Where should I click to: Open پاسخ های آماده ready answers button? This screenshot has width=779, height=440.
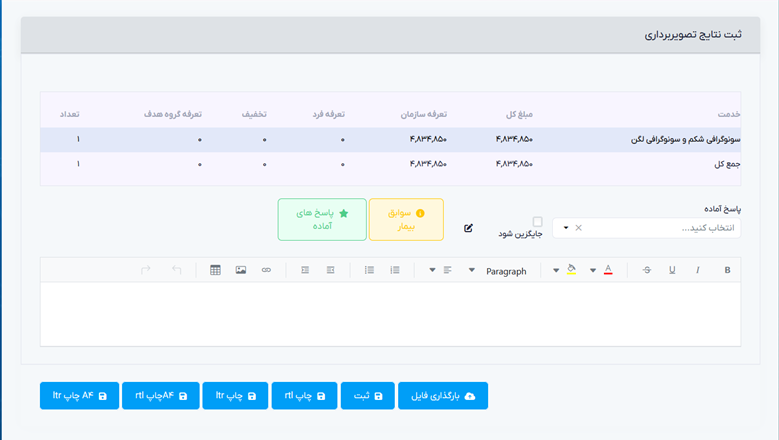point(322,220)
